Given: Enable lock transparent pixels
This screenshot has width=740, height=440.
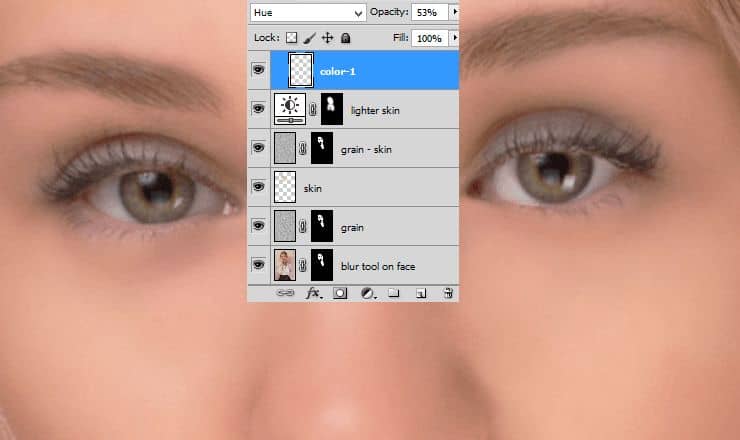Looking at the screenshot, I should coord(292,38).
